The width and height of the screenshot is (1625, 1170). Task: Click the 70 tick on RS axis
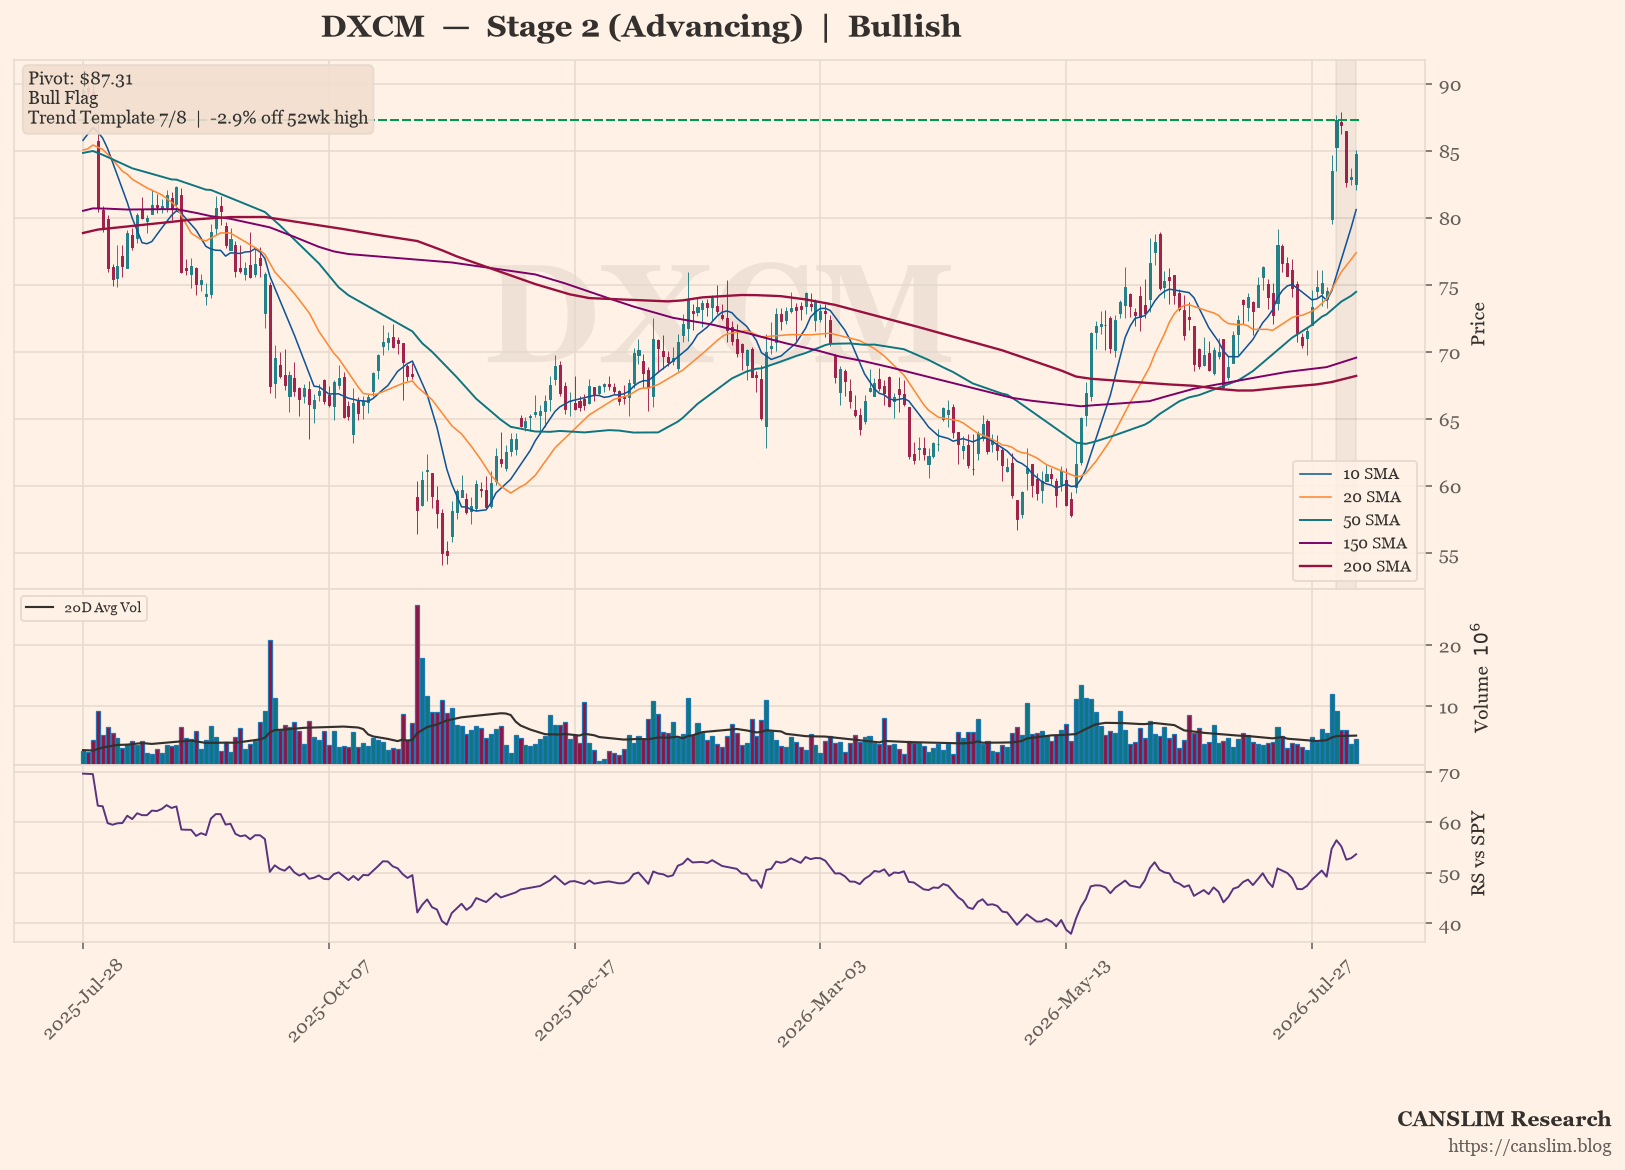[1449, 774]
